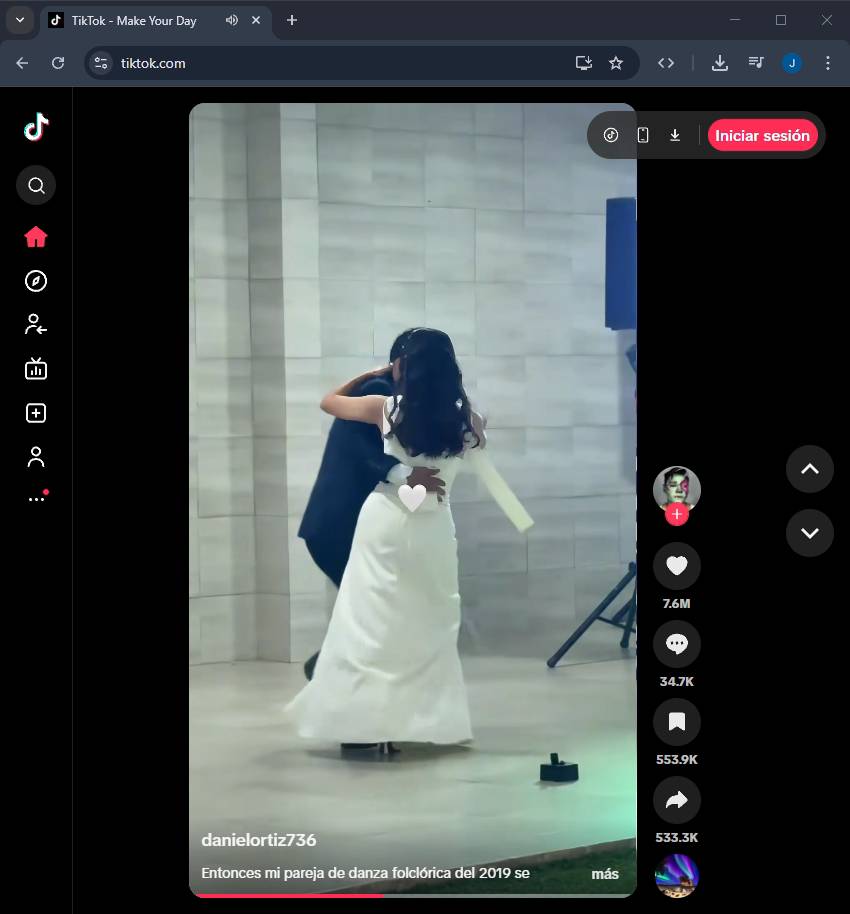Click the Upload plus icon in sidebar
Viewport: 850px width, 914px height.
click(x=36, y=413)
